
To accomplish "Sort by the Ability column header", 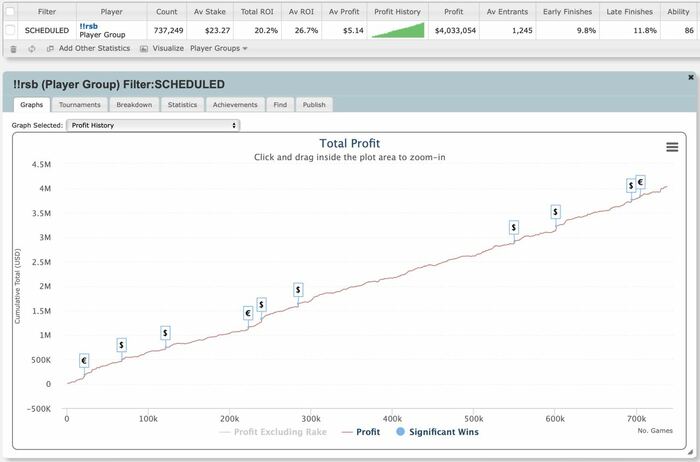I will point(678,12).
